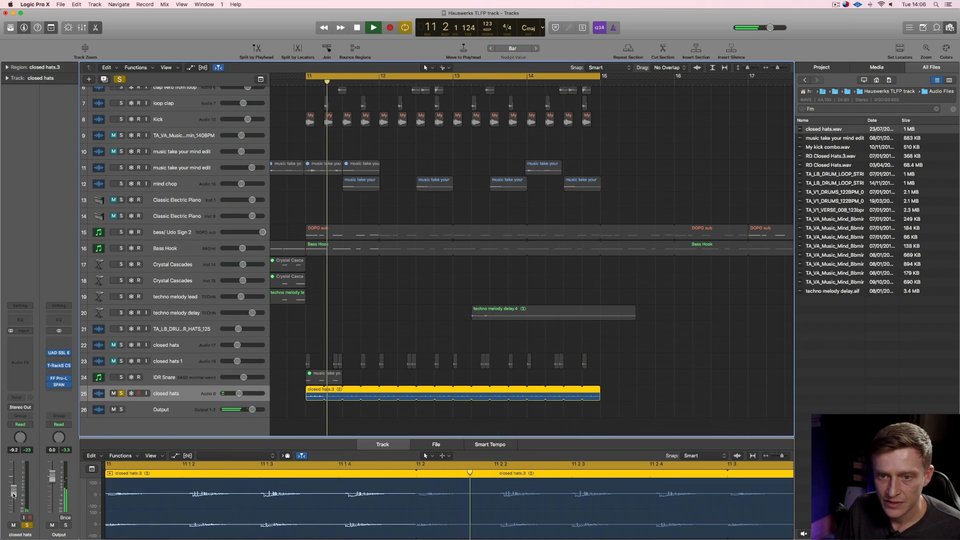Viewport: 960px width, 540px height.
Task: Open the Record menu in menu bar
Action: tap(144, 4)
